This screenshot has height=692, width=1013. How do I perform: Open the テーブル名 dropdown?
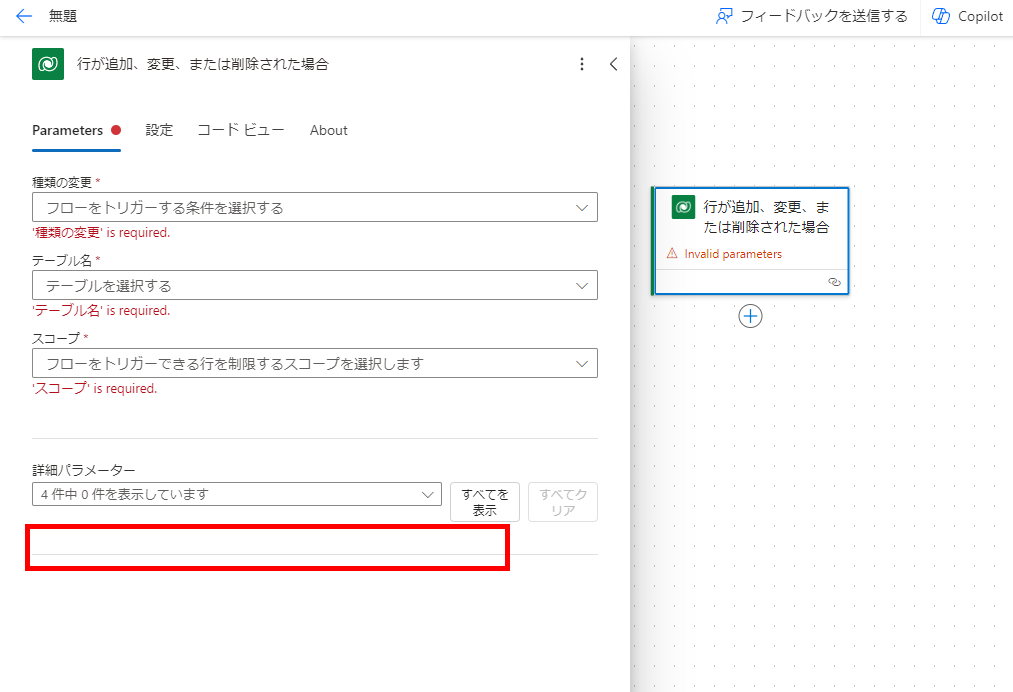click(x=315, y=286)
